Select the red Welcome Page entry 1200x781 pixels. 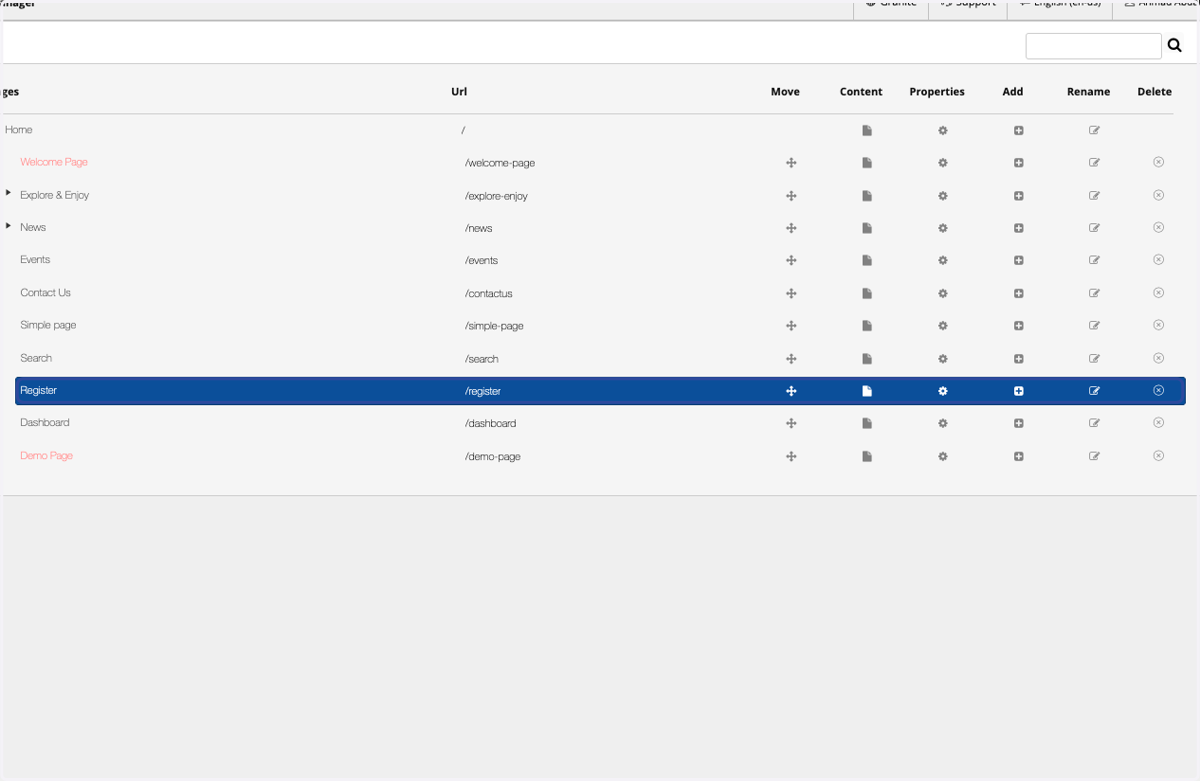point(54,162)
